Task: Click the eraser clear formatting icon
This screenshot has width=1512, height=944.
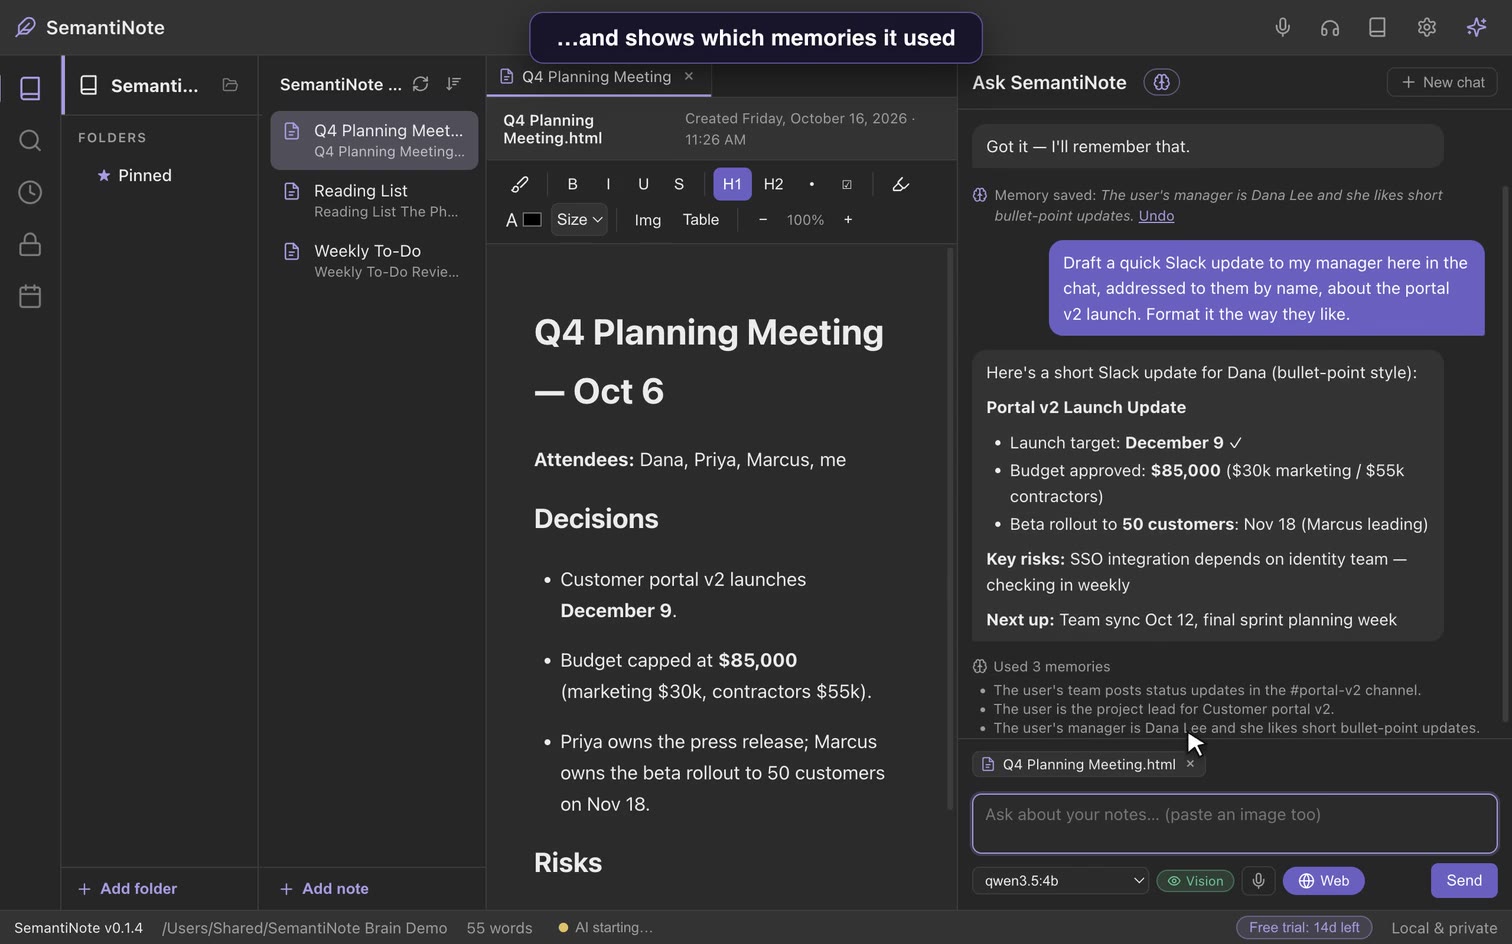Action: (900, 184)
